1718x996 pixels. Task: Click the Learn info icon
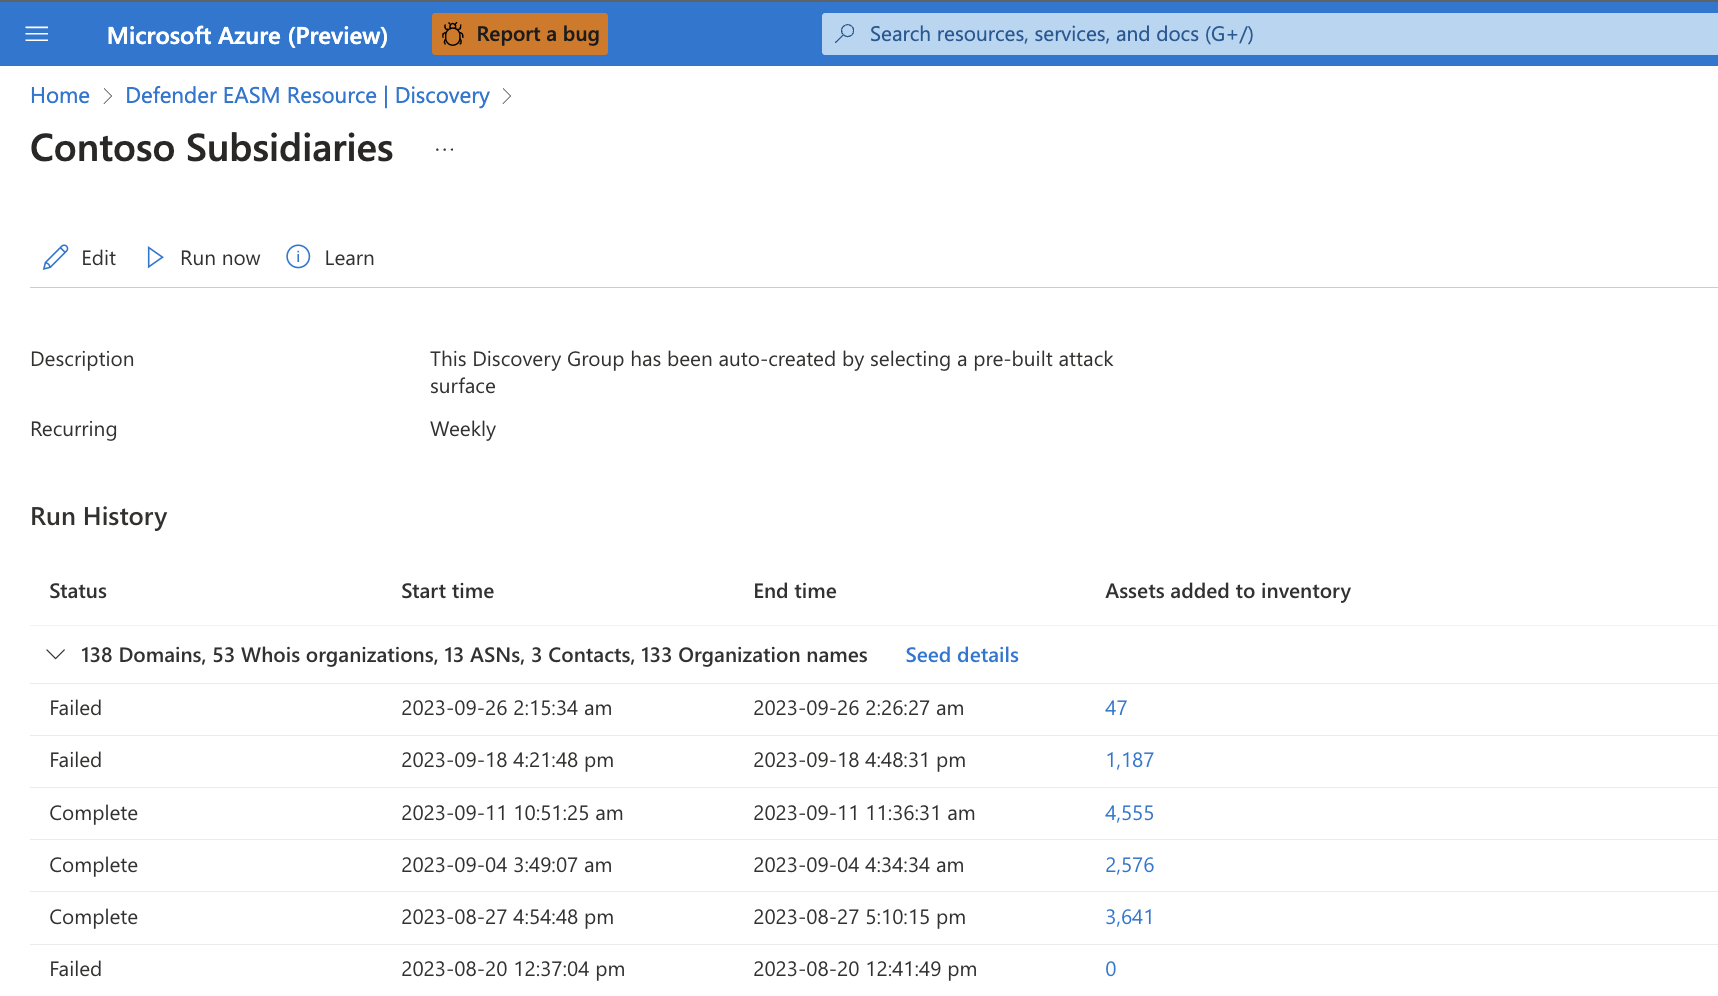pos(297,257)
